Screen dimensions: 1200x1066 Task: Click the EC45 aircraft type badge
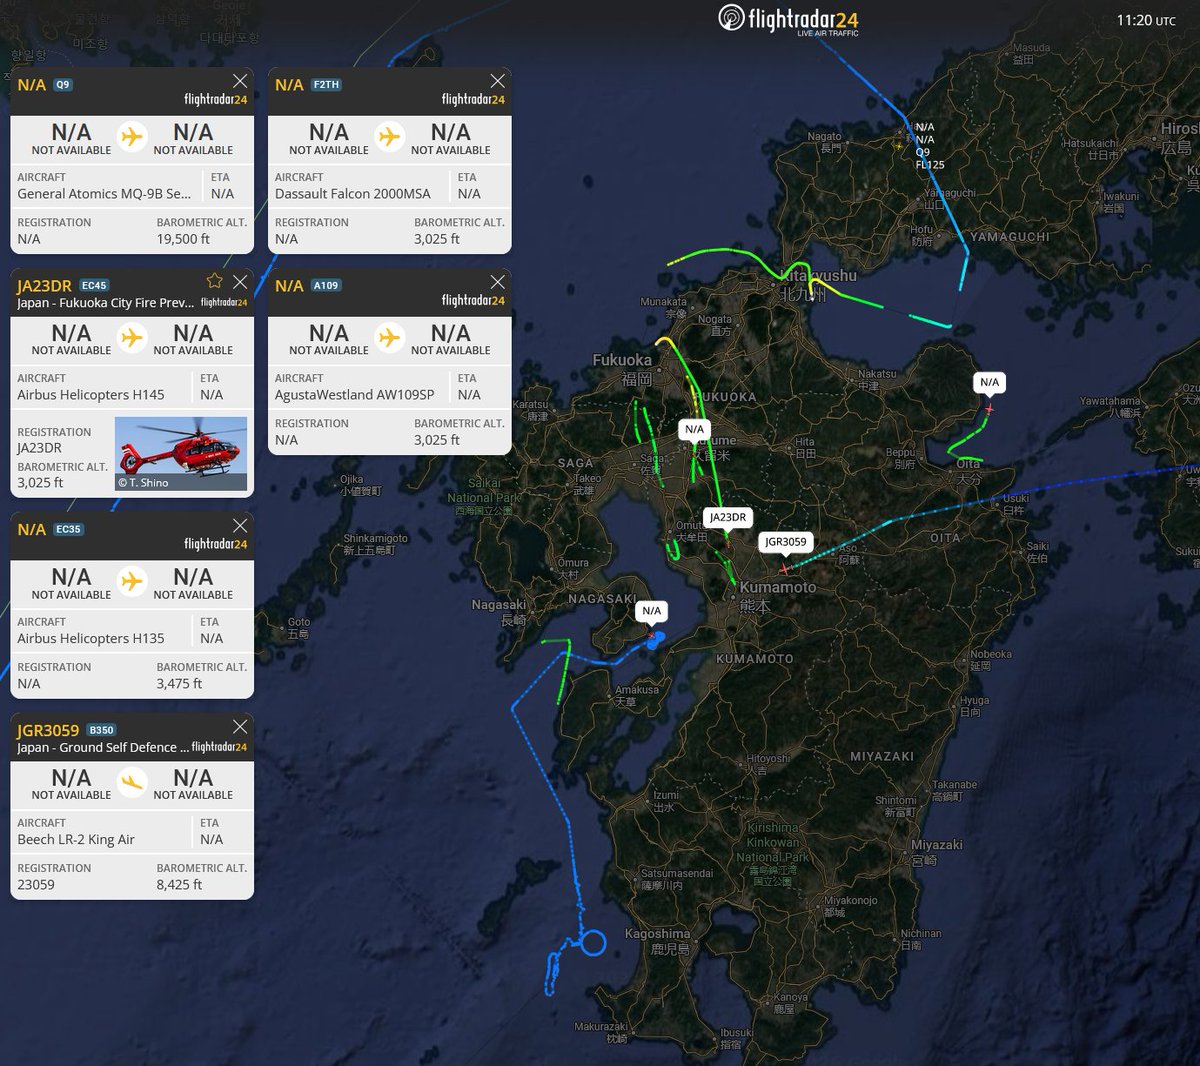(x=94, y=286)
